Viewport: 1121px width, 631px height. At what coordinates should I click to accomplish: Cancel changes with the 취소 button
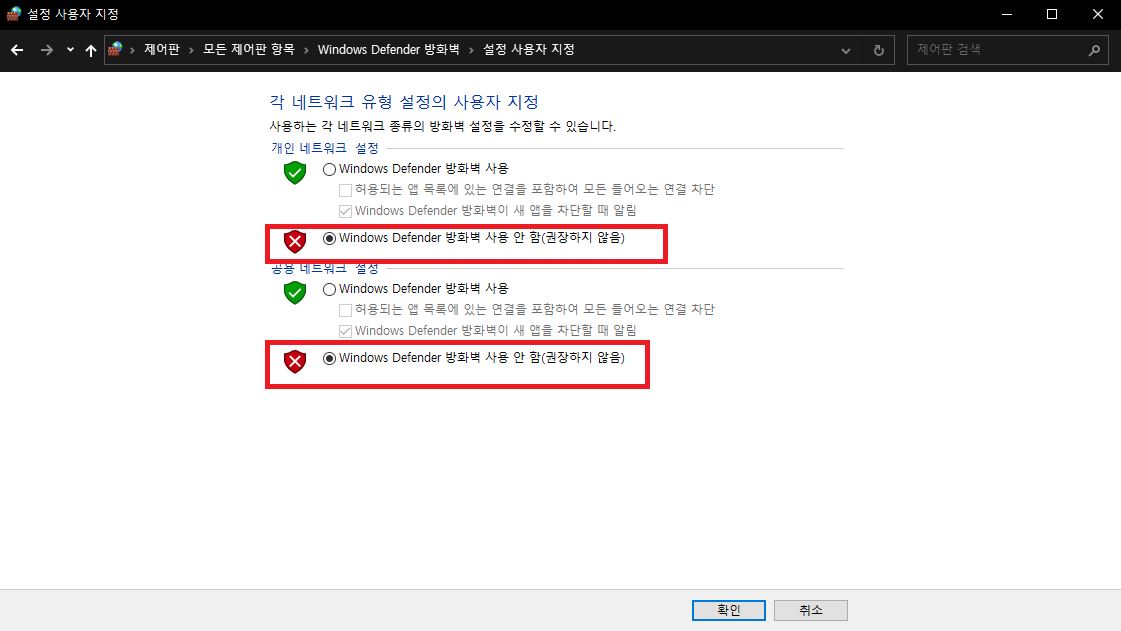pyautogui.click(x=811, y=610)
